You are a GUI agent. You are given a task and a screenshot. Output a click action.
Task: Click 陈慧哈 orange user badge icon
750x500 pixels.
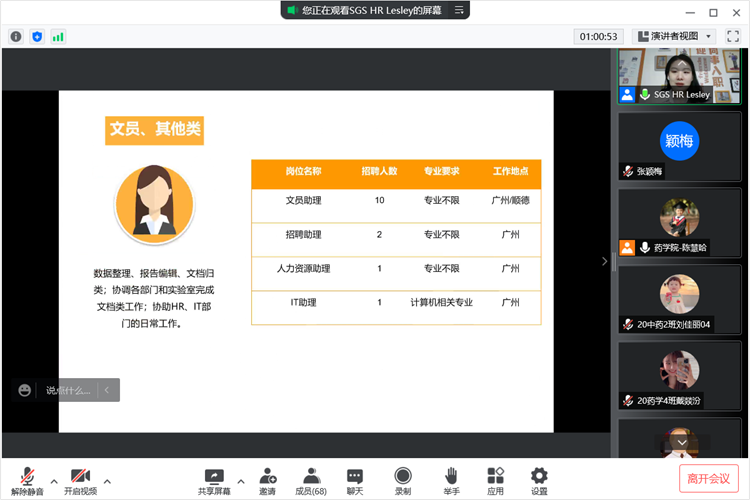click(x=627, y=247)
